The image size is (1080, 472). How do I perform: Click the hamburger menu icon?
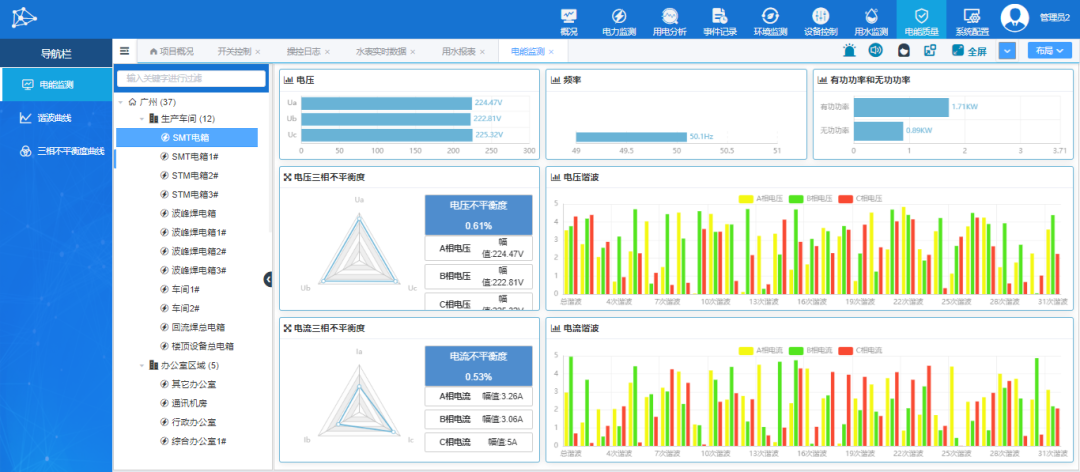[125, 51]
